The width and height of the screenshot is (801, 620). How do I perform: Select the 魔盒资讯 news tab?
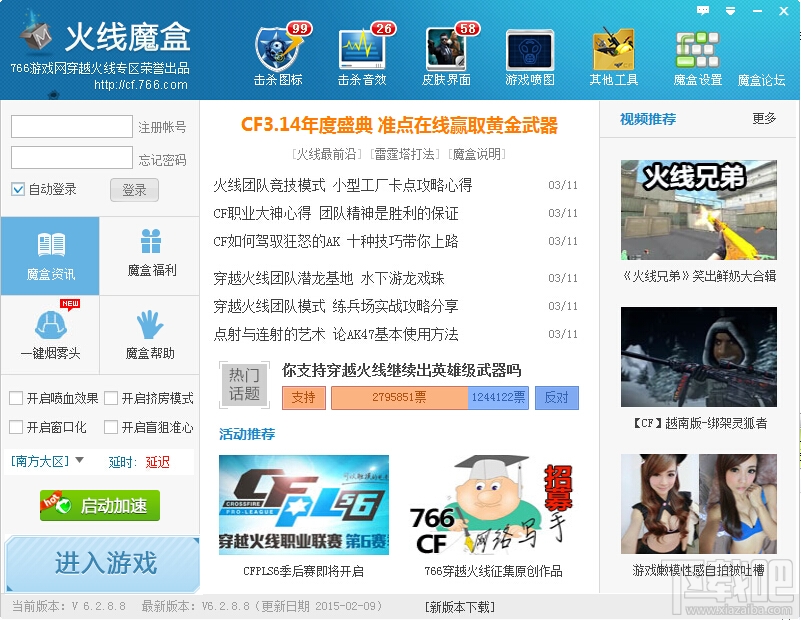click(x=50, y=256)
